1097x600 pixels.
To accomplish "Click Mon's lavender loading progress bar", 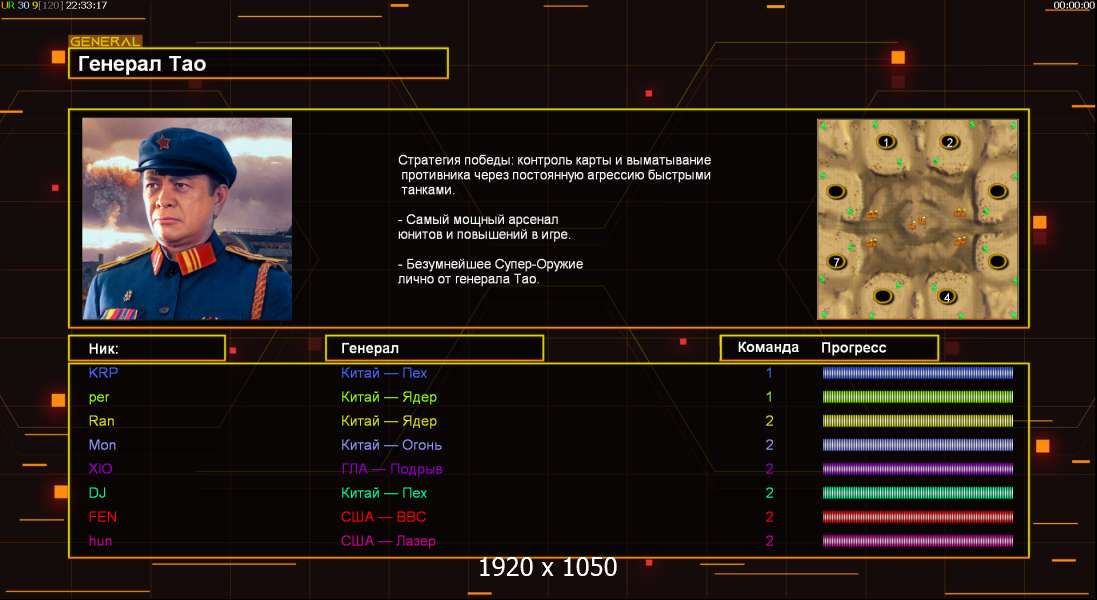I will [918, 445].
